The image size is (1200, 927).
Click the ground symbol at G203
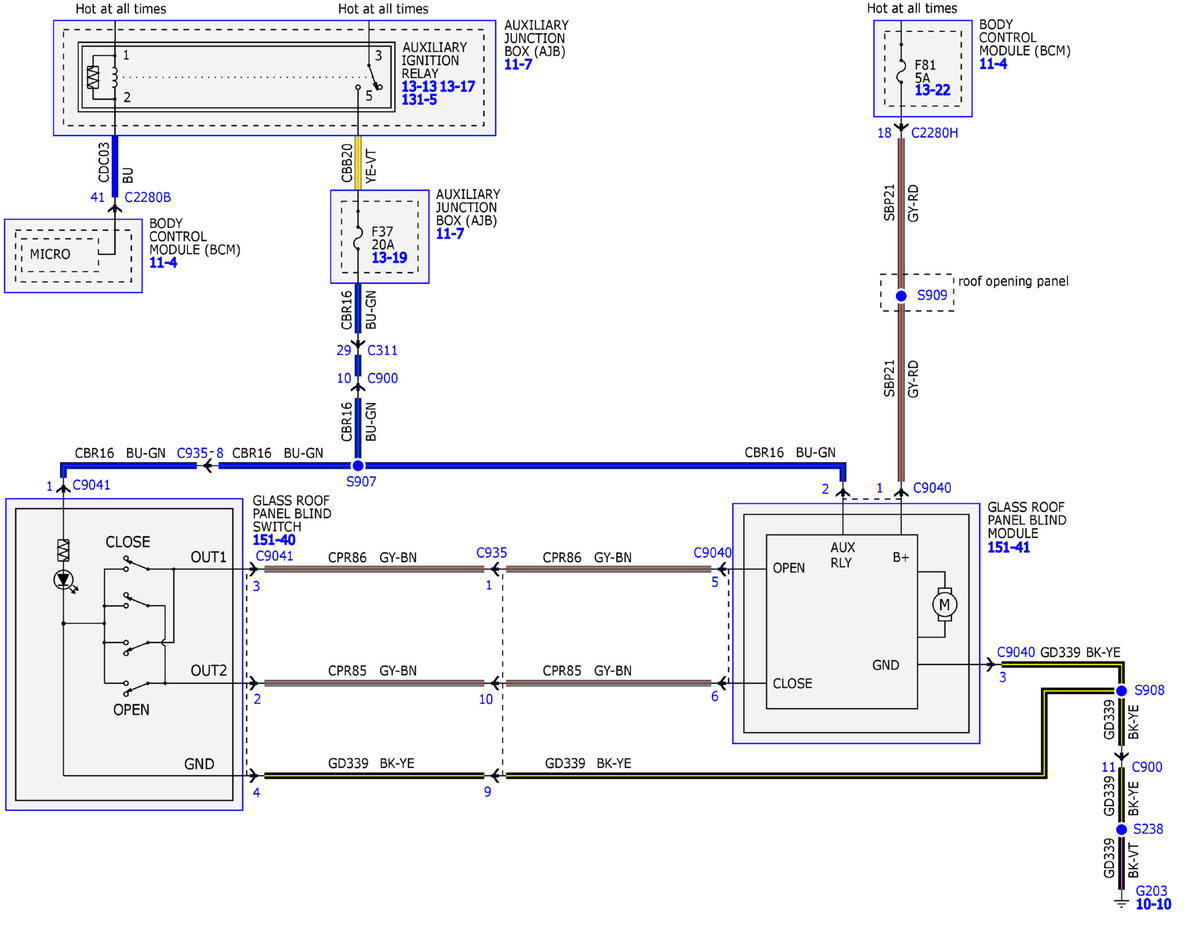[x=1121, y=903]
